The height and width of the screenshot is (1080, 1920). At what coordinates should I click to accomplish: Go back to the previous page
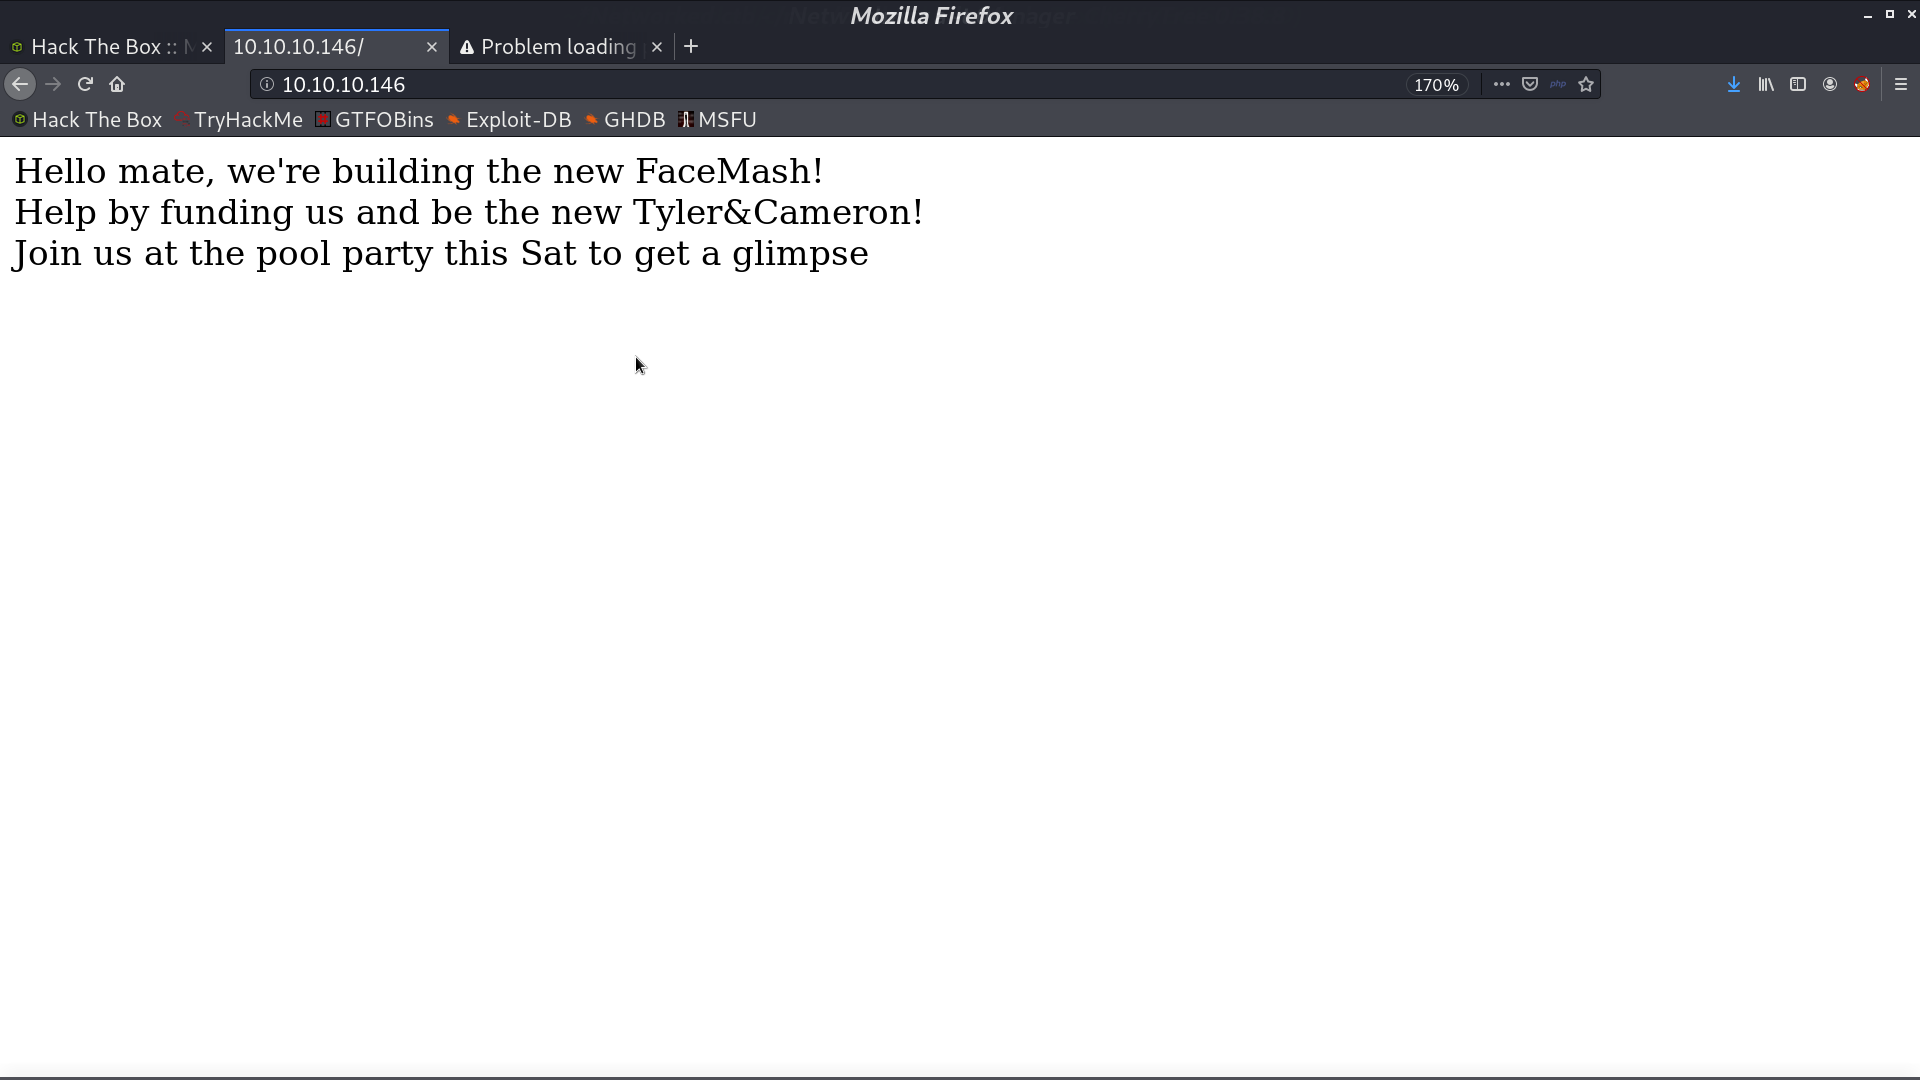point(20,85)
